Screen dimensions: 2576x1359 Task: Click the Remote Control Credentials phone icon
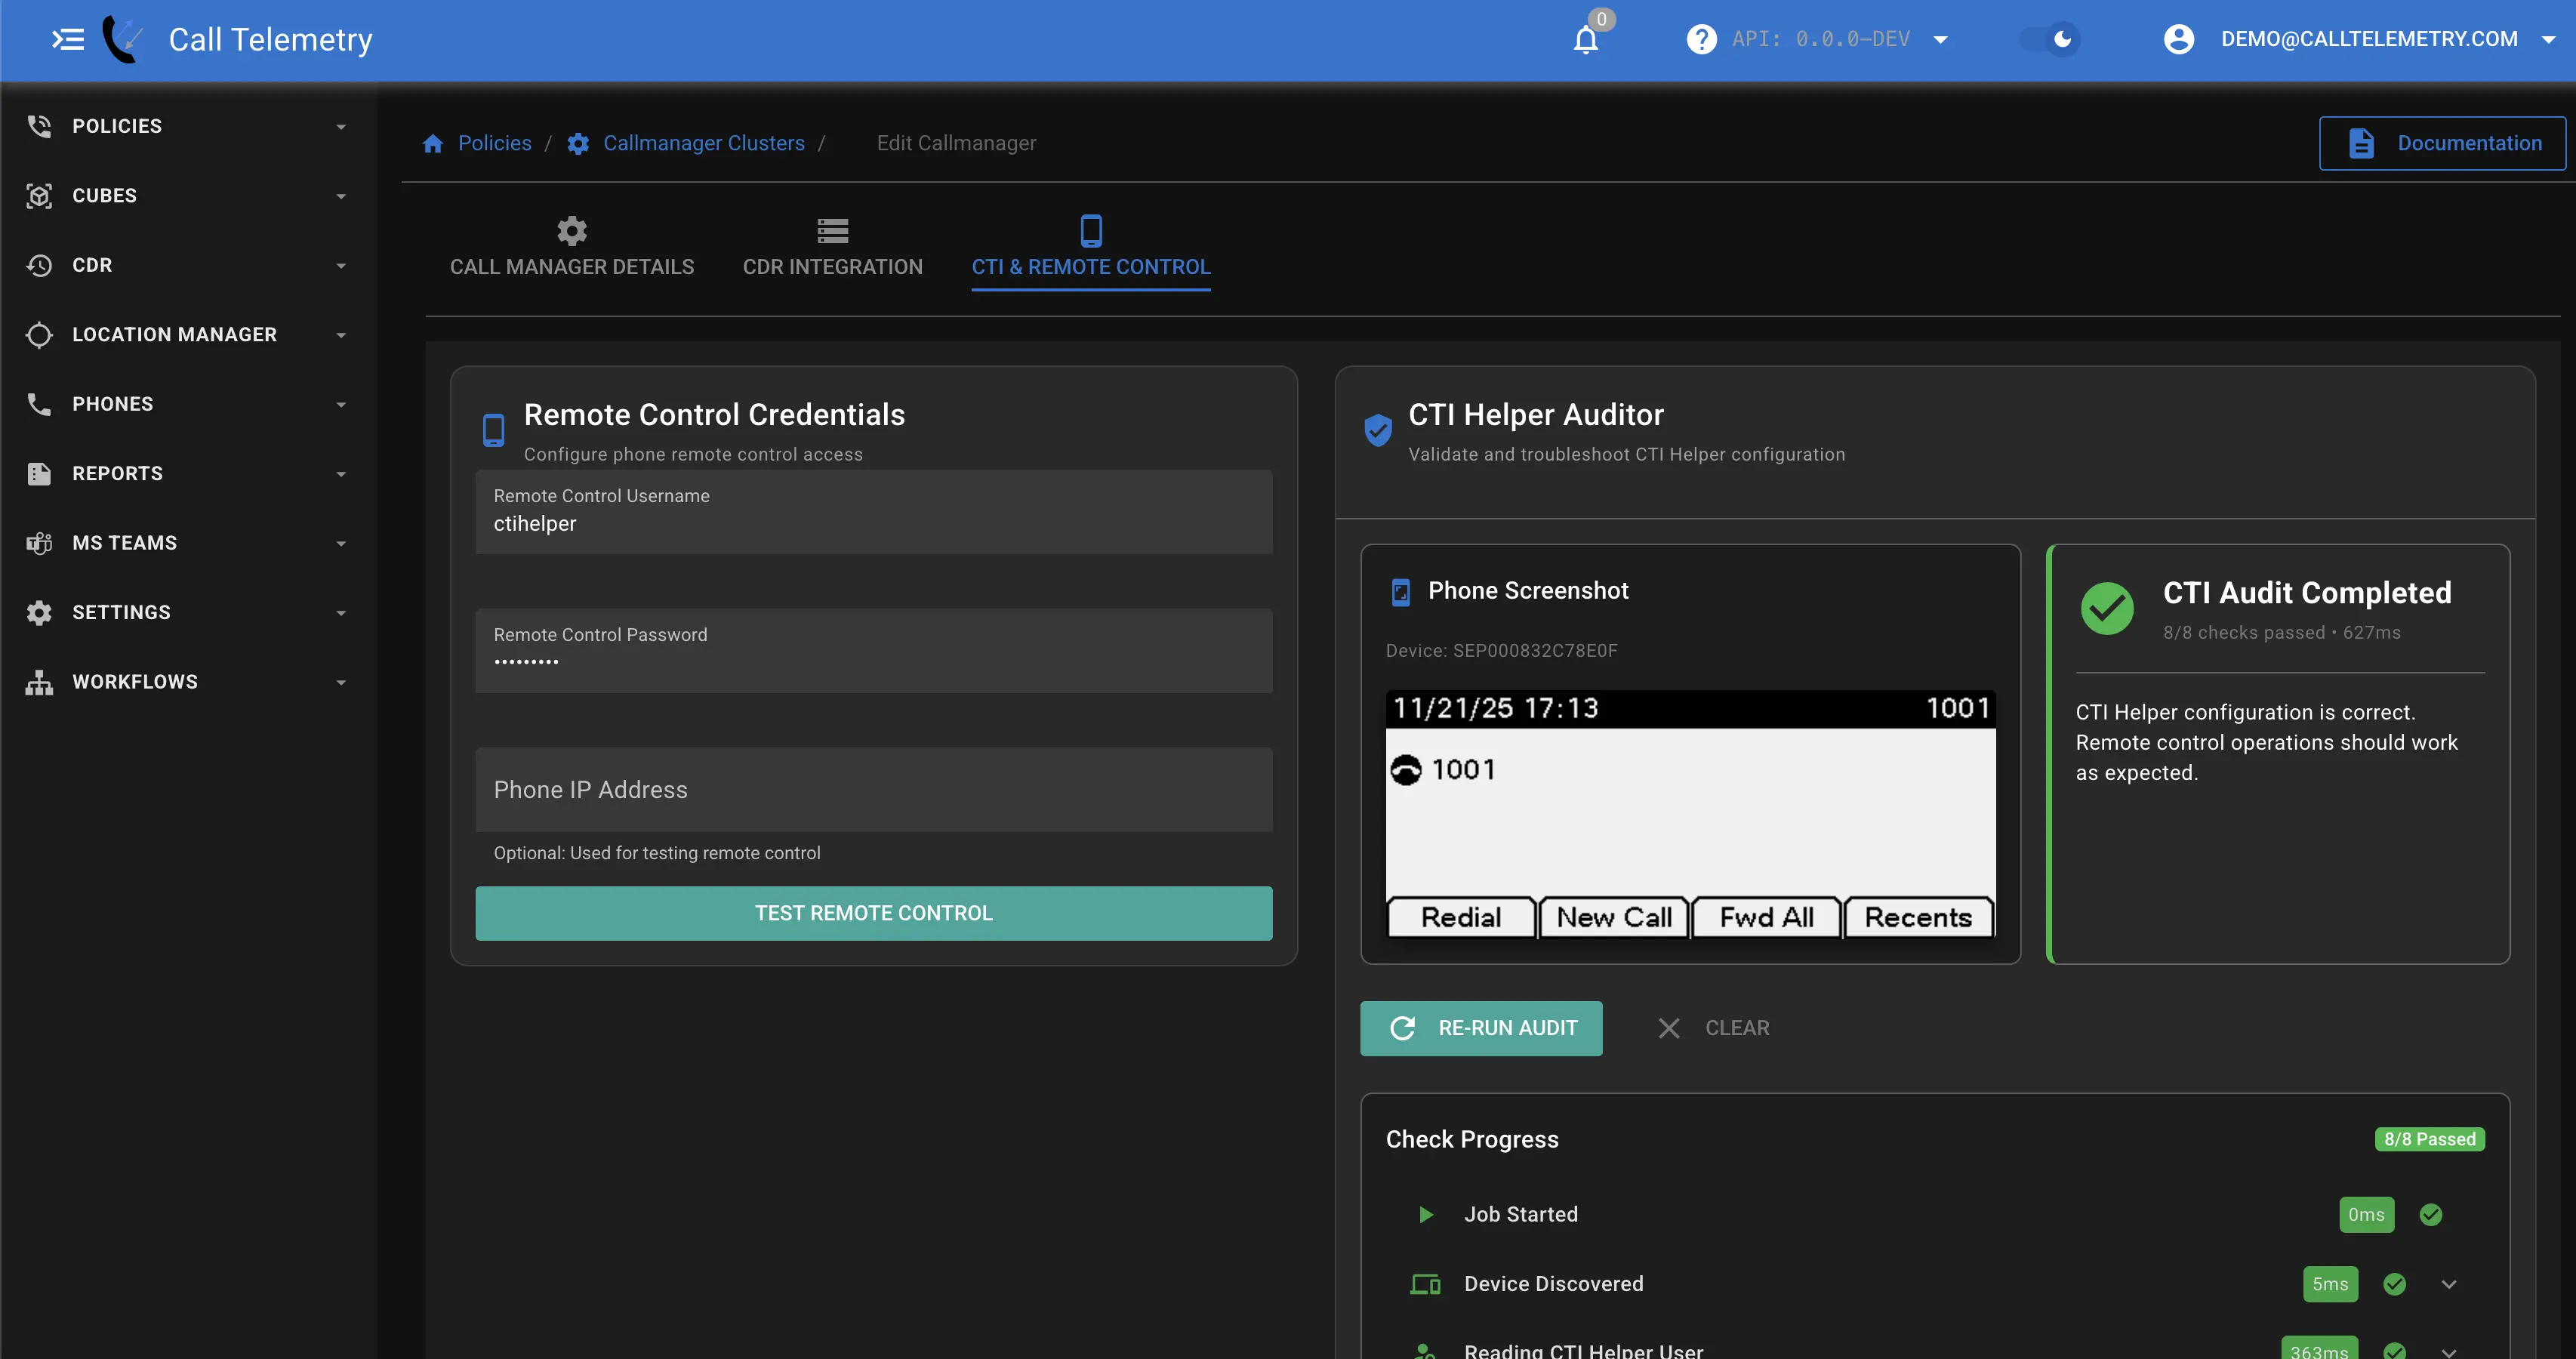tap(493, 430)
